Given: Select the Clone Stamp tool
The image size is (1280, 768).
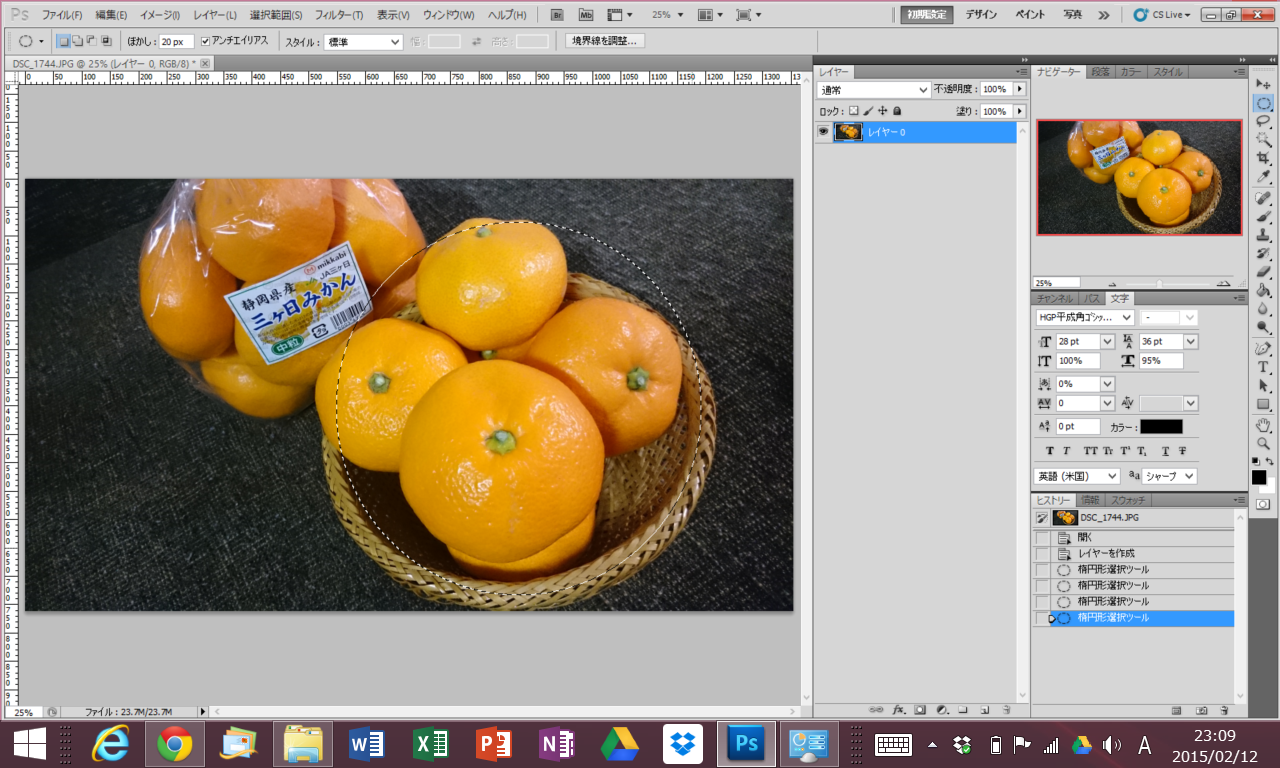Looking at the screenshot, I should pos(1263,235).
